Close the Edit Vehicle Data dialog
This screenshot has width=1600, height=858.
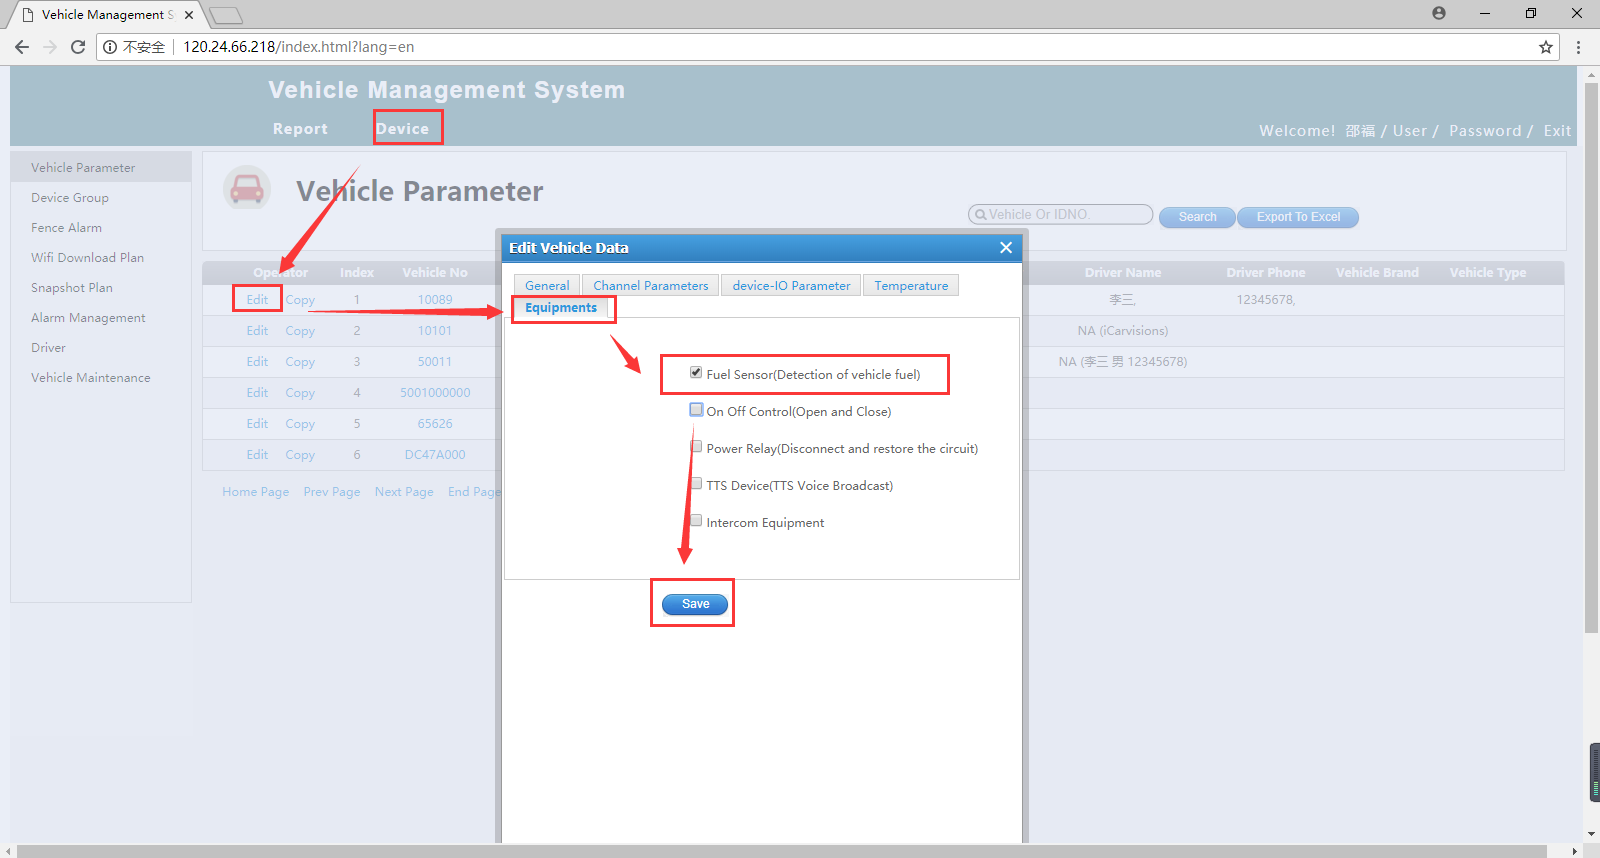tap(1006, 248)
